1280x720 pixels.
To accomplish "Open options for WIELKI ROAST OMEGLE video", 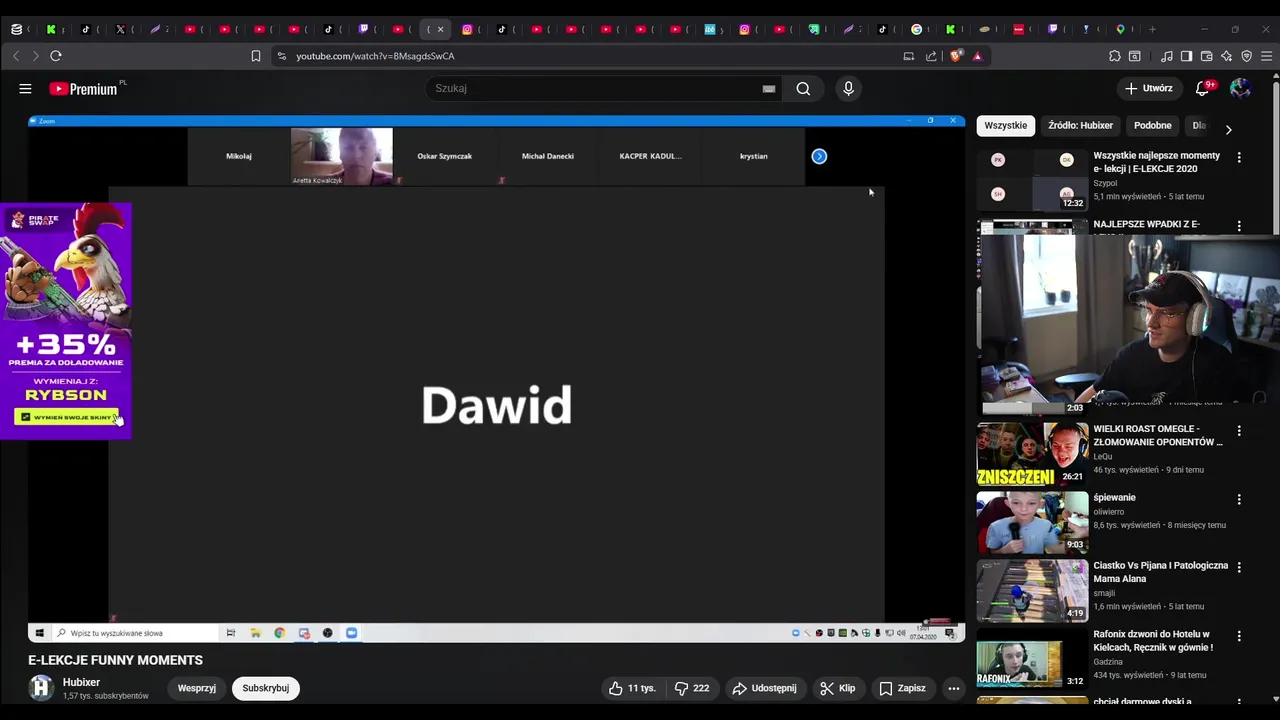I will [1239, 431].
